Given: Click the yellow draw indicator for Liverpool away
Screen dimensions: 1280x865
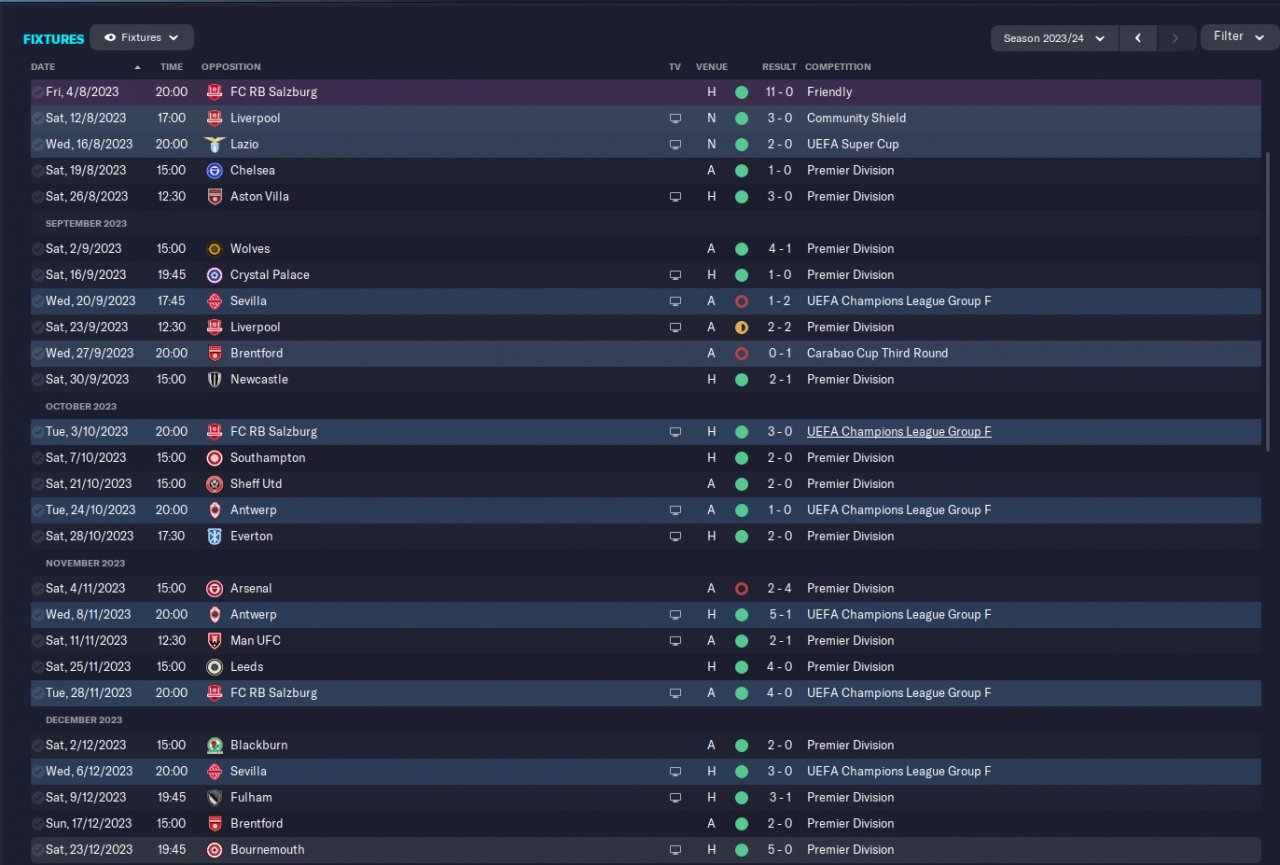Looking at the screenshot, I should tap(741, 327).
